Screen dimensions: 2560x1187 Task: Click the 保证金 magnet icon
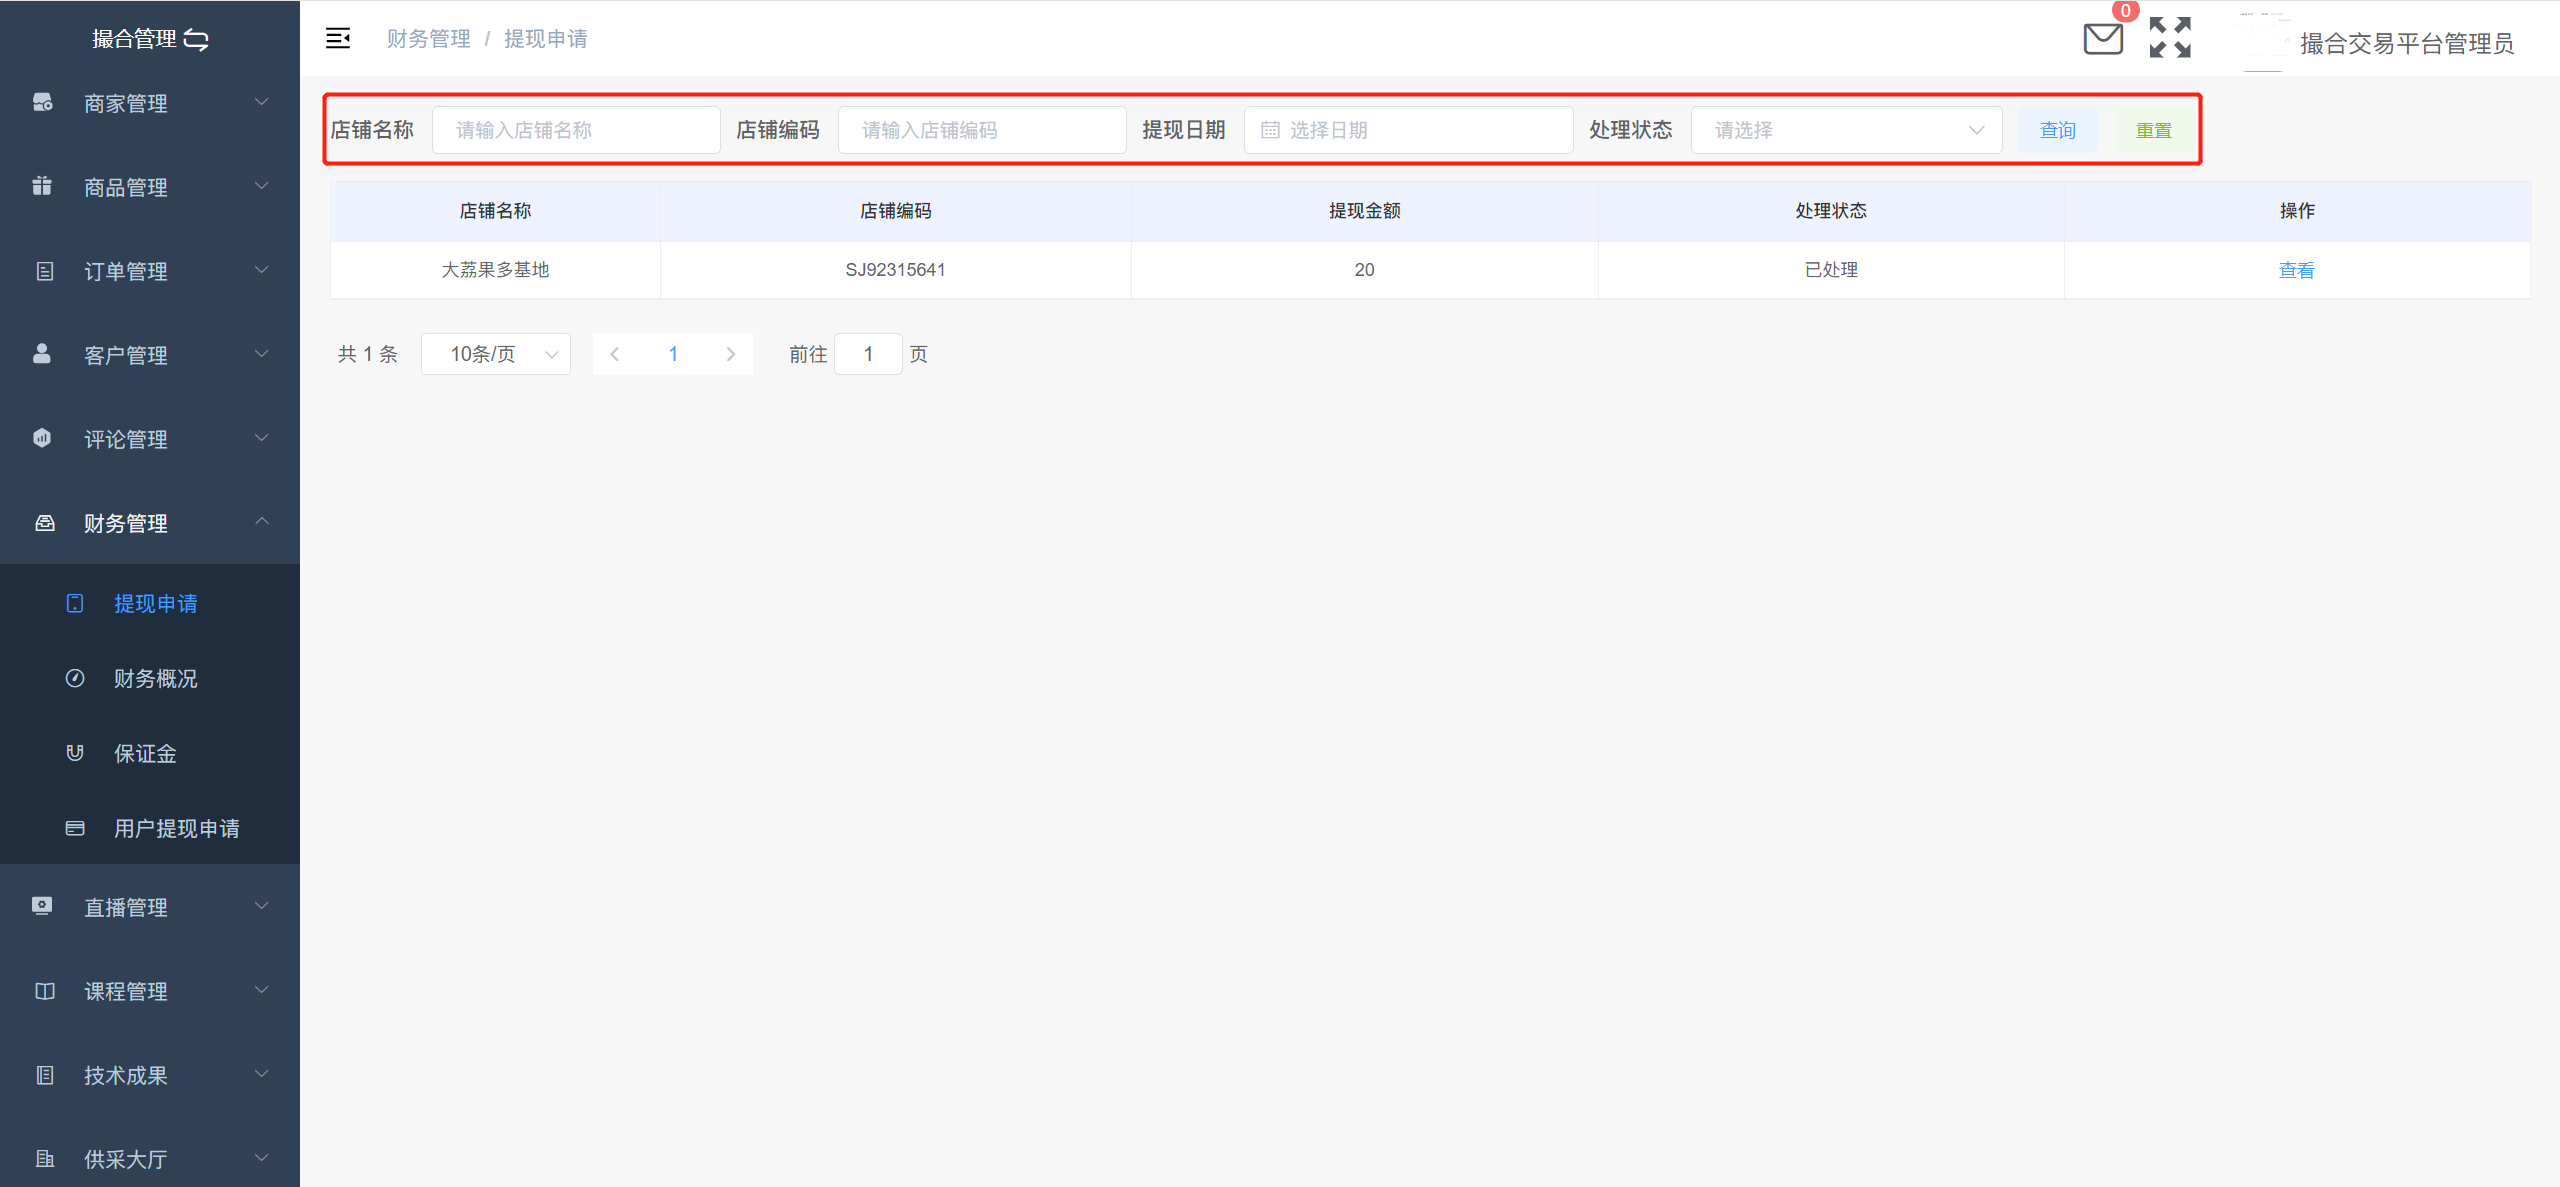pyautogui.click(x=75, y=753)
